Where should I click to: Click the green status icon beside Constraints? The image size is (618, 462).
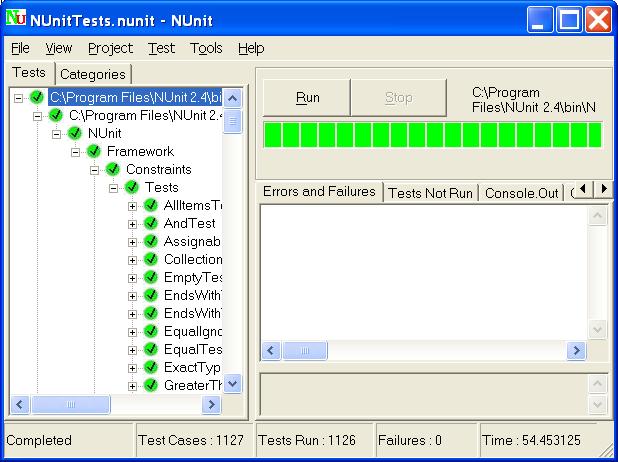(x=113, y=170)
